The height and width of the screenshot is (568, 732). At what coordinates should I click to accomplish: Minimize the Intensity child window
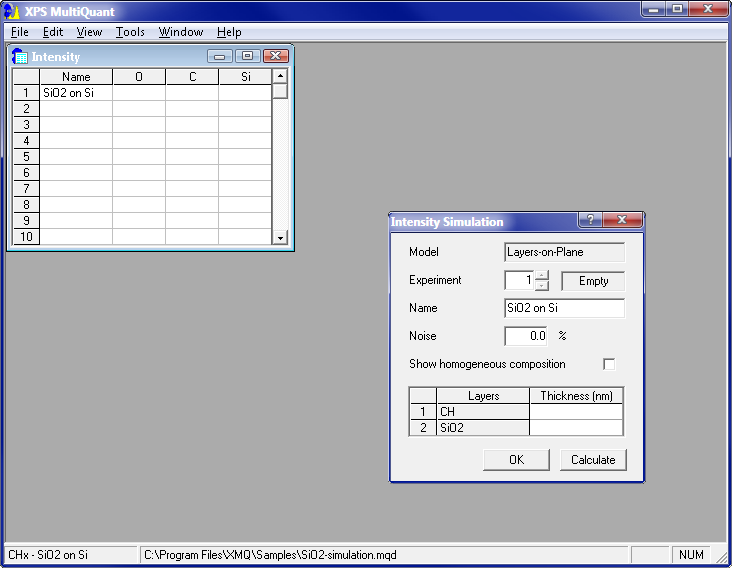pyautogui.click(x=221, y=57)
